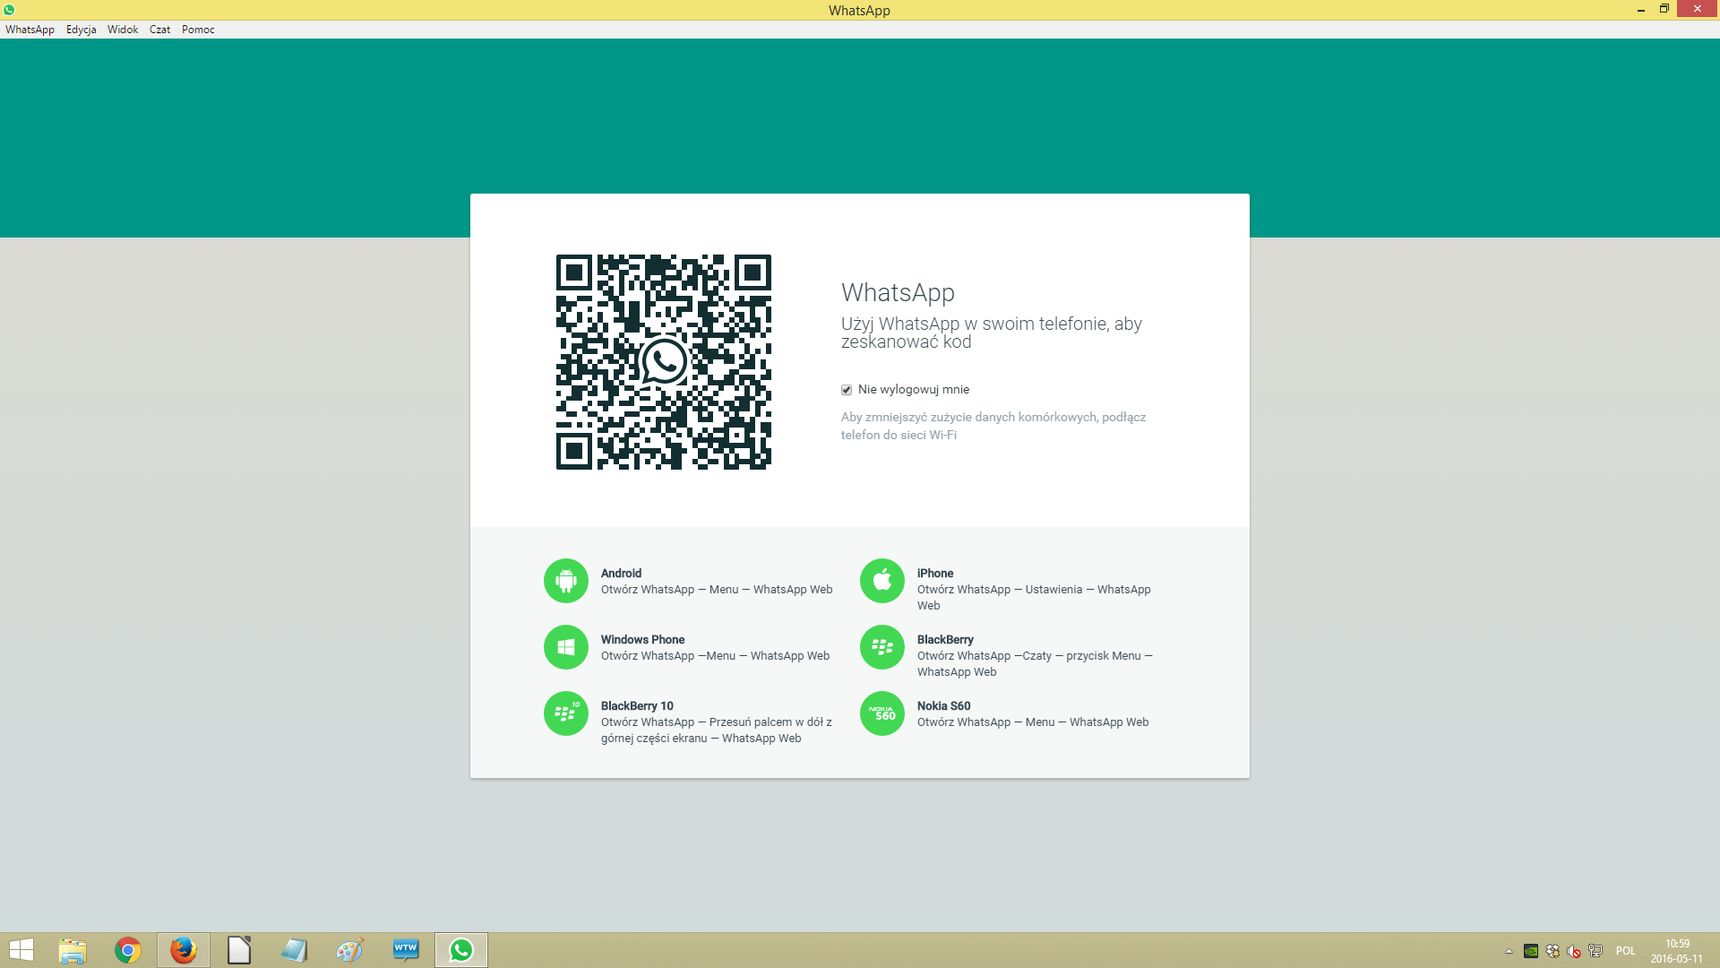Click the Nokia S60 logo icon
Image resolution: width=1720 pixels, height=968 pixels.
point(882,714)
